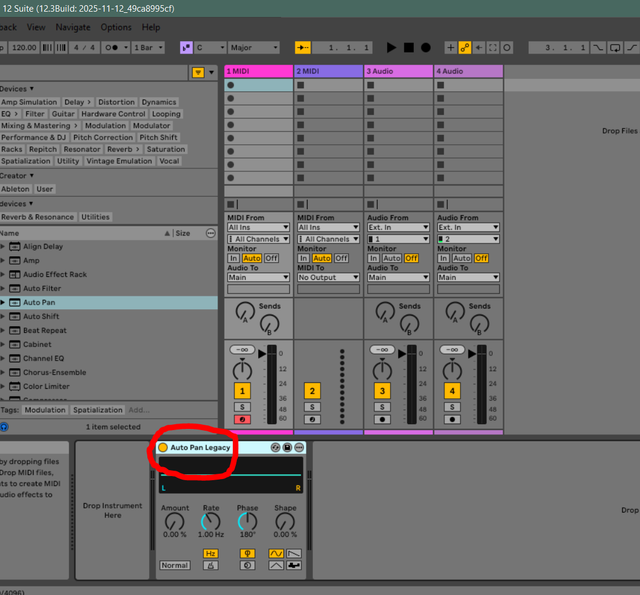Viewport: 640px width, 595px height.
Task: Open the browser column options circle icon
Action: click(x=211, y=233)
